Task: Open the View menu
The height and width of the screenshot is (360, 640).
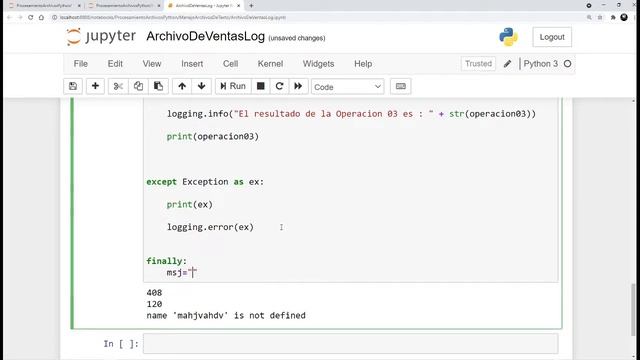Action: tap(152, 64)
